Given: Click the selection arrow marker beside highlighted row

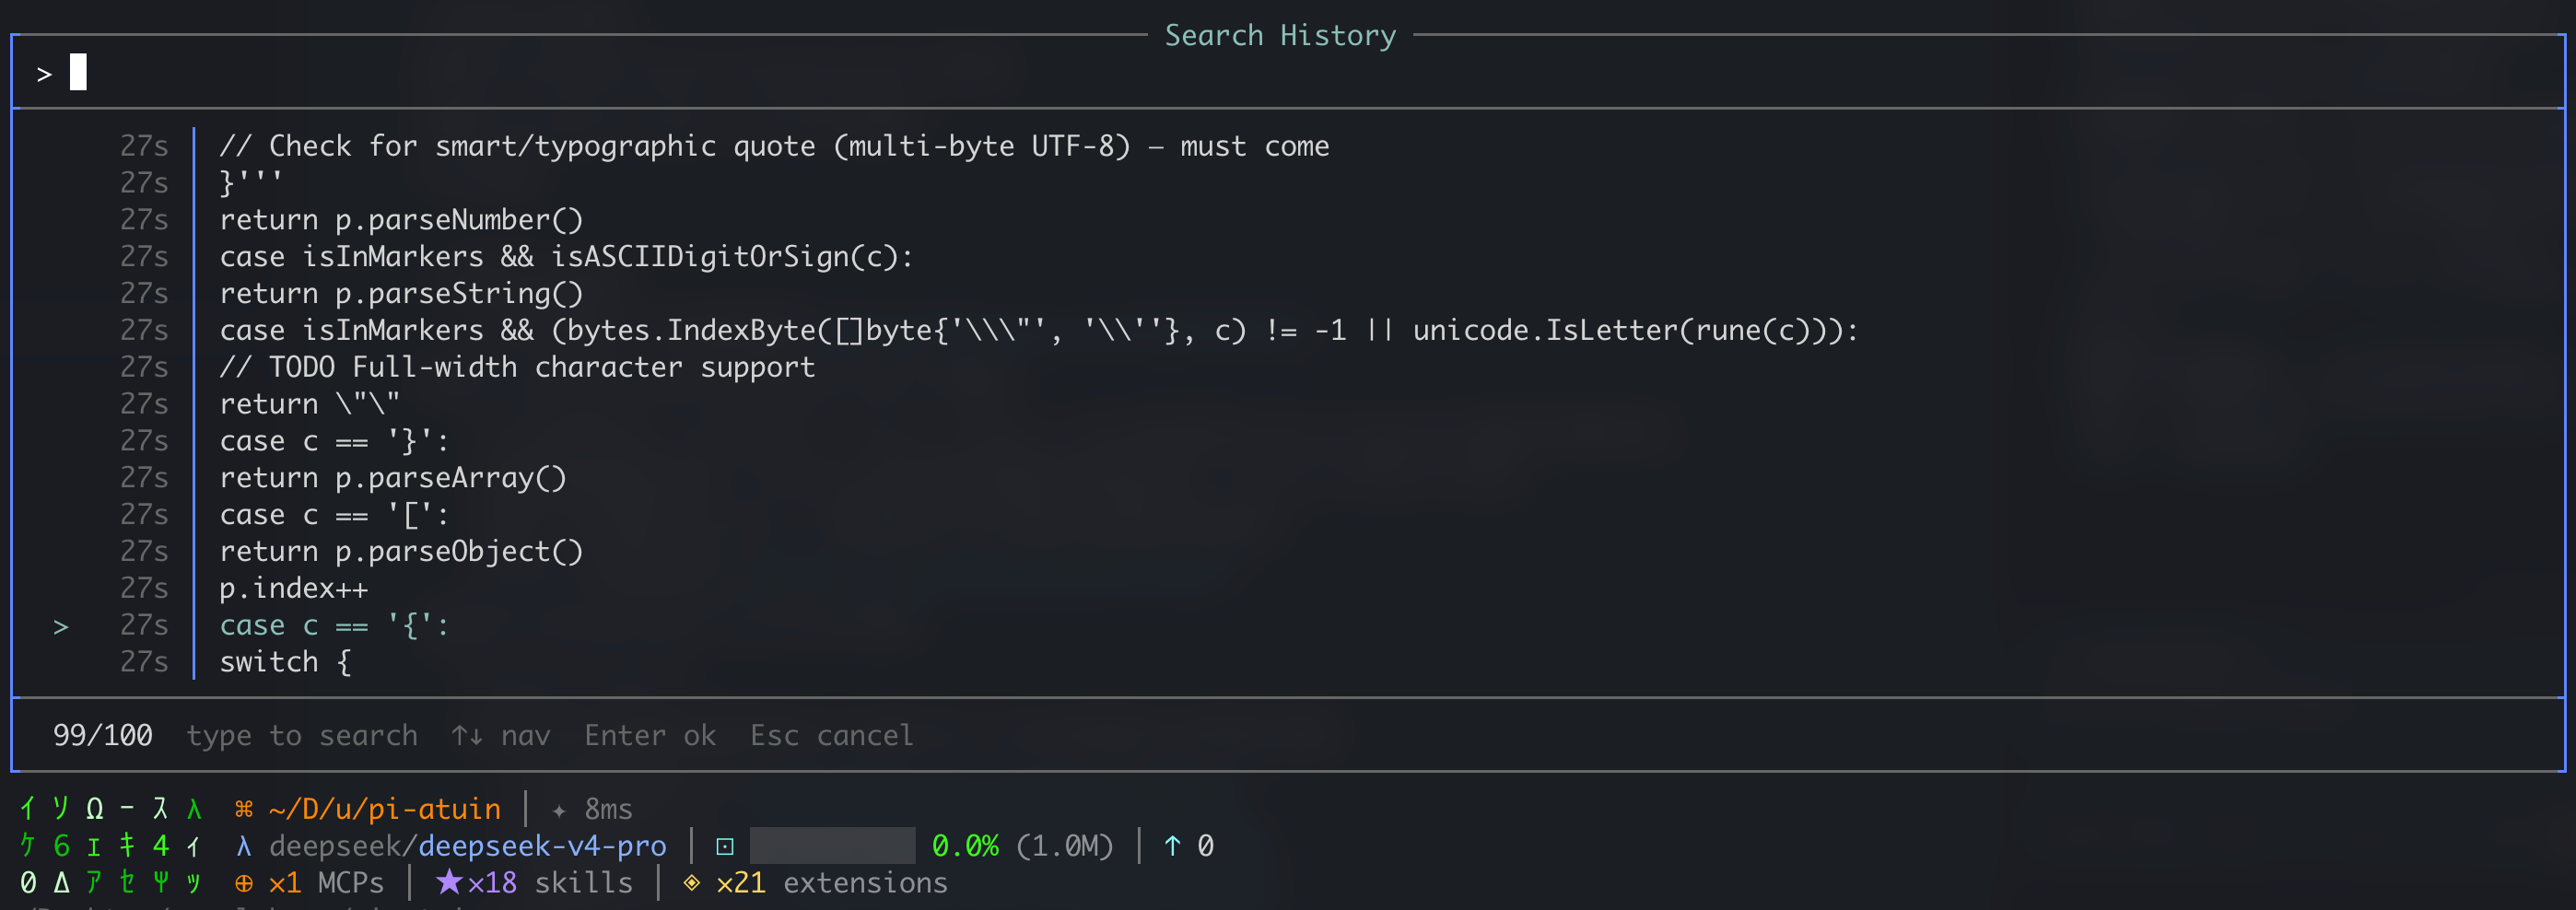Looking at the screenshot, I should pyautogui.click(x=61, y=627).
